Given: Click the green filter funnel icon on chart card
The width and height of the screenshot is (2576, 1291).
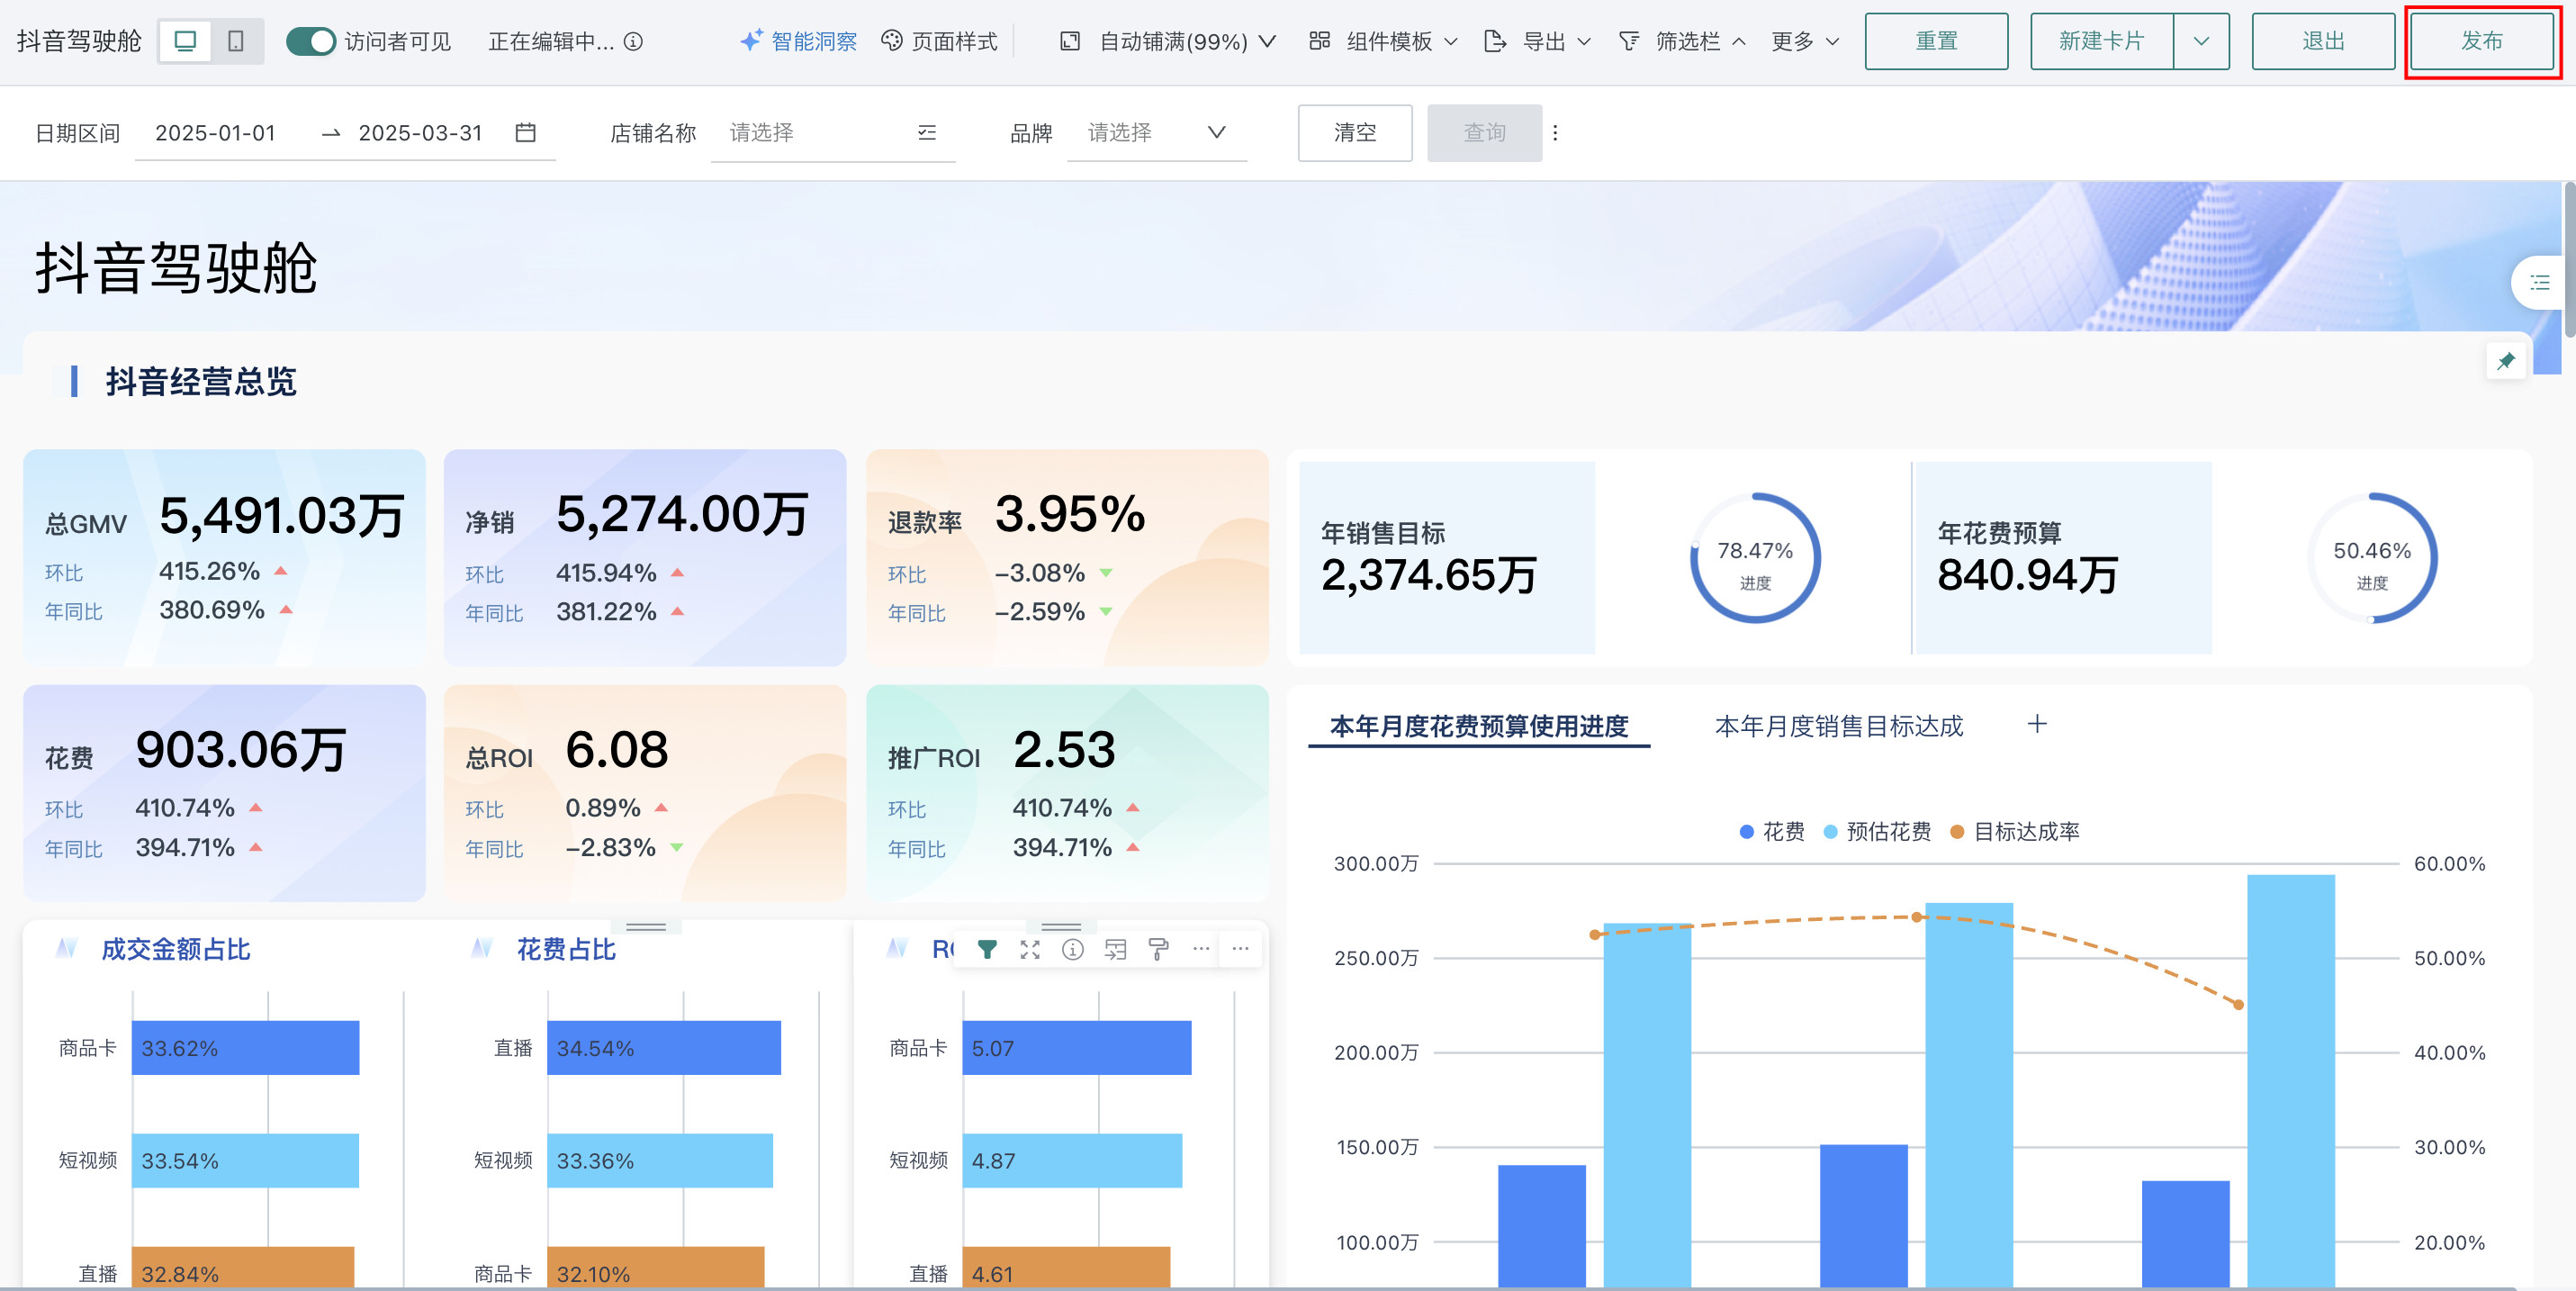Looking at the screenshot, I should pyautogui.click(x=987, y=949).
